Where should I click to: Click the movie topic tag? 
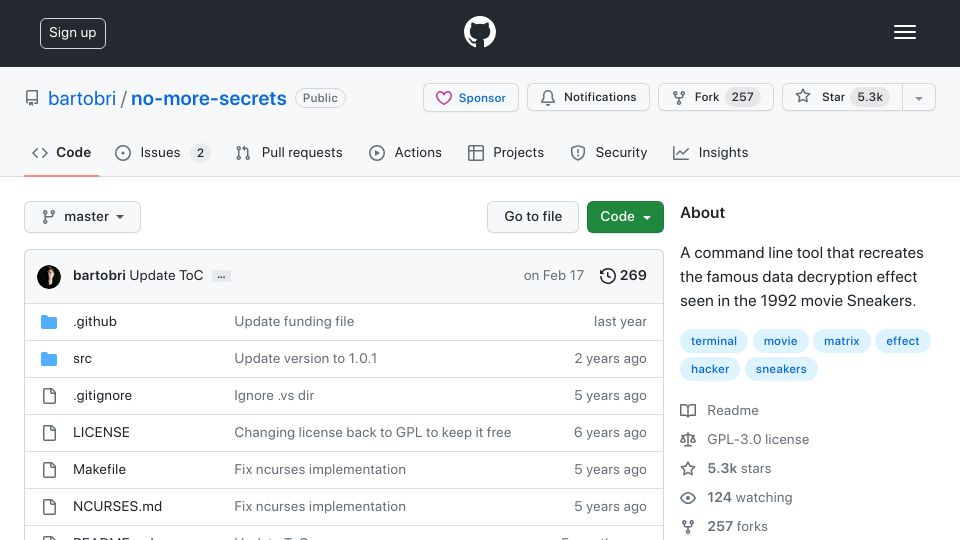coord(781,341)
